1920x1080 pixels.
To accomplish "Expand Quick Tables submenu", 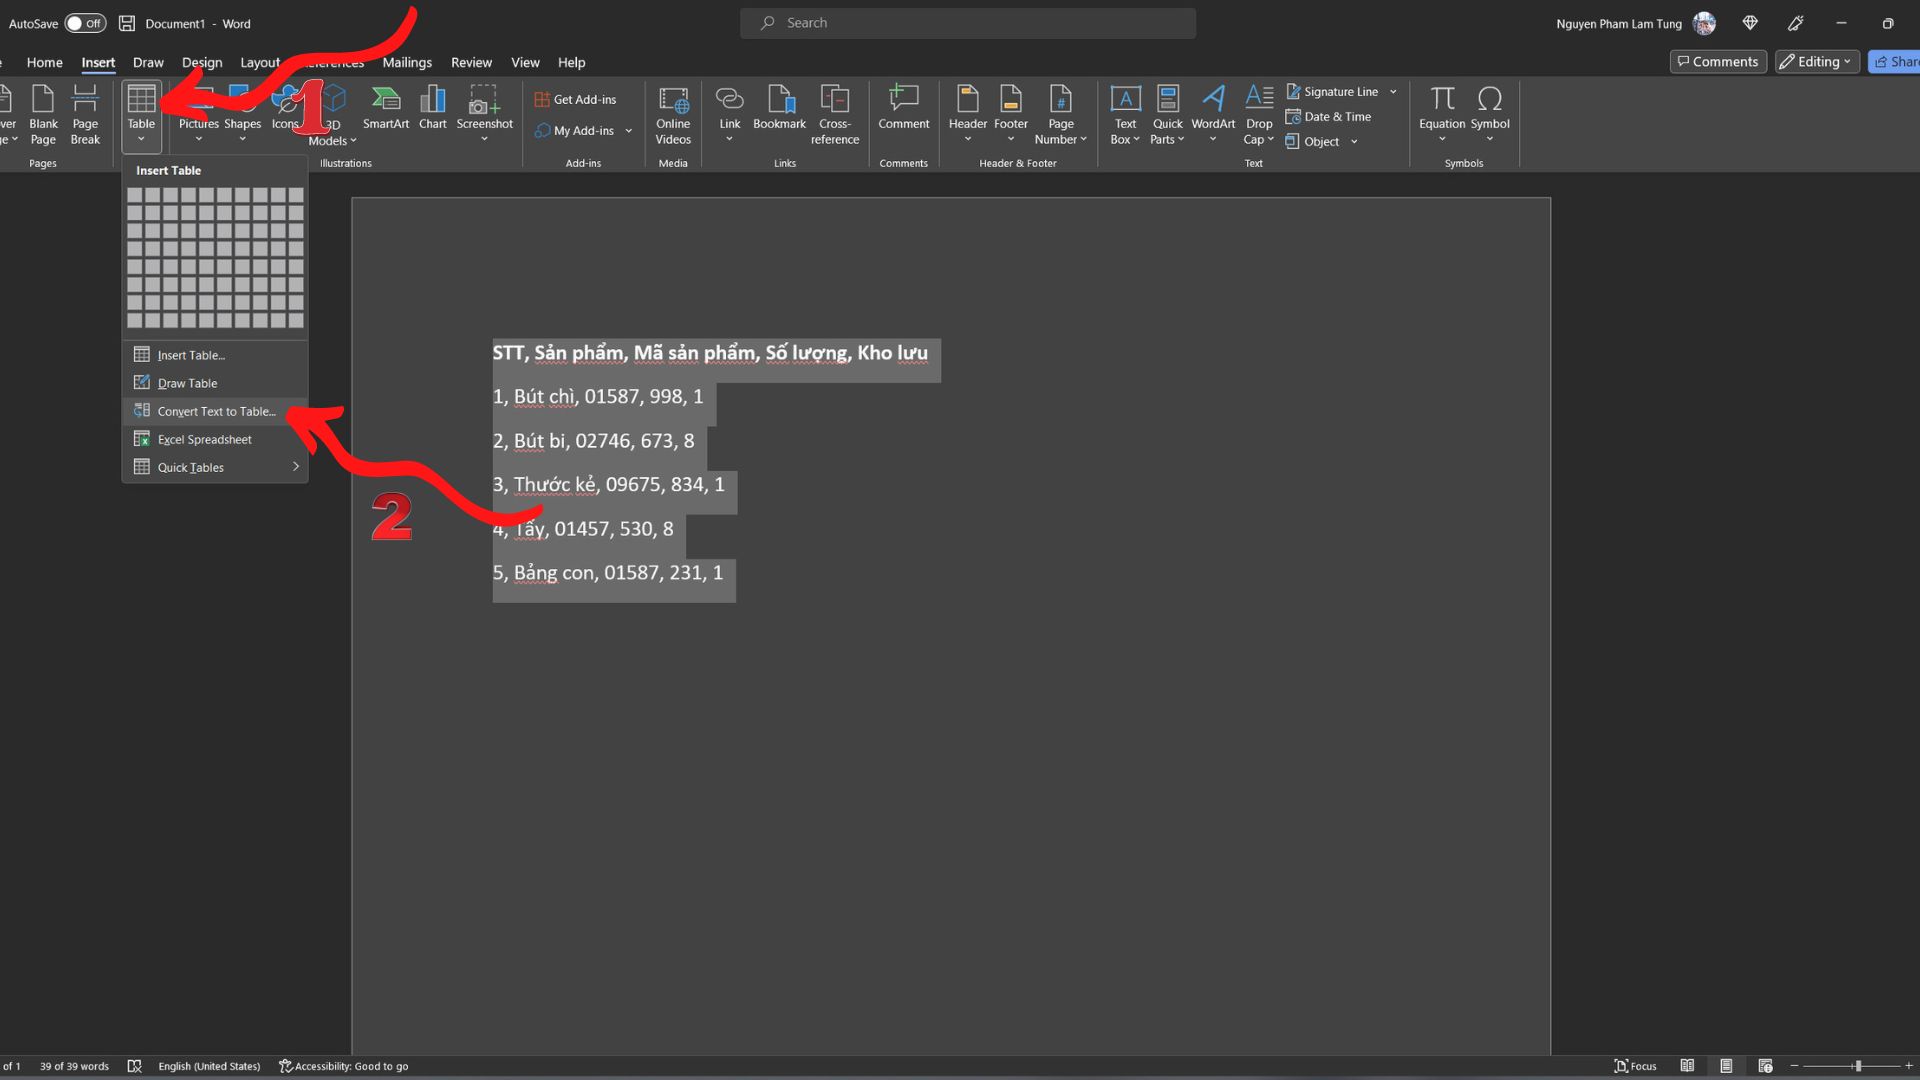I will [215, 467].
